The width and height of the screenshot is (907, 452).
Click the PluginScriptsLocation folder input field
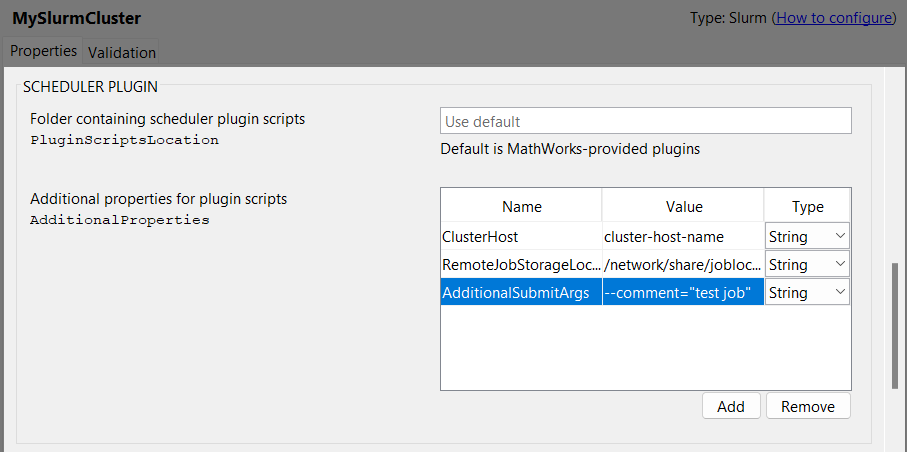click(645, 121)
